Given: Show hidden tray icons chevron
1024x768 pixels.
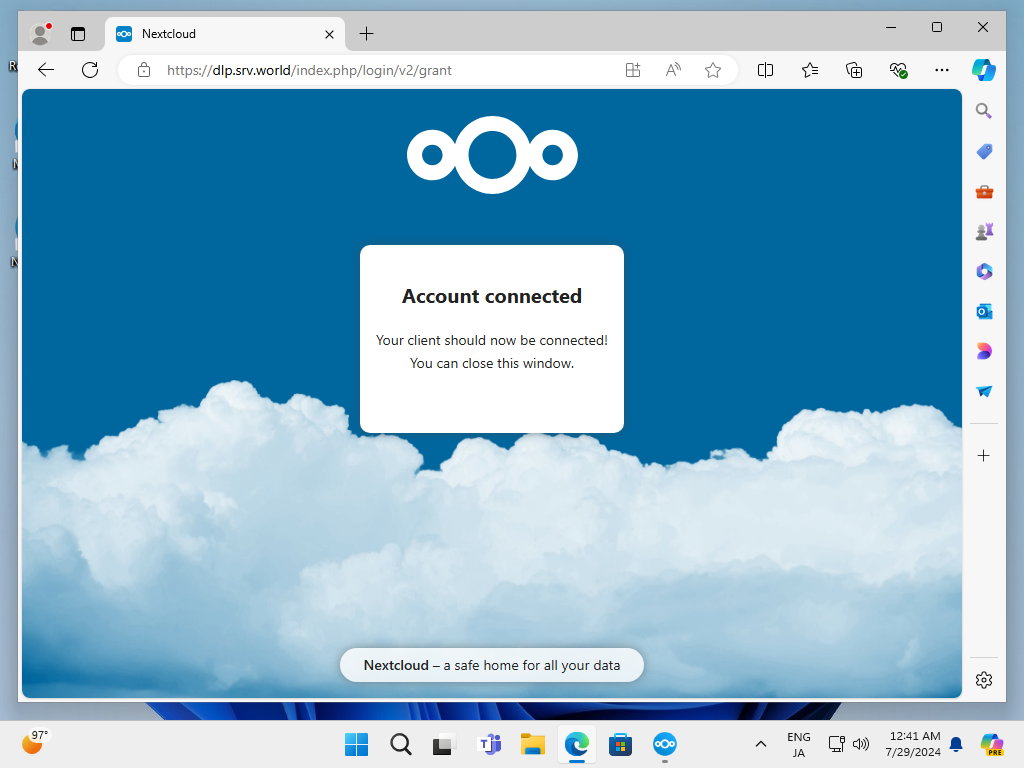Looking at the screenshot, I should (x=761, y=744).
